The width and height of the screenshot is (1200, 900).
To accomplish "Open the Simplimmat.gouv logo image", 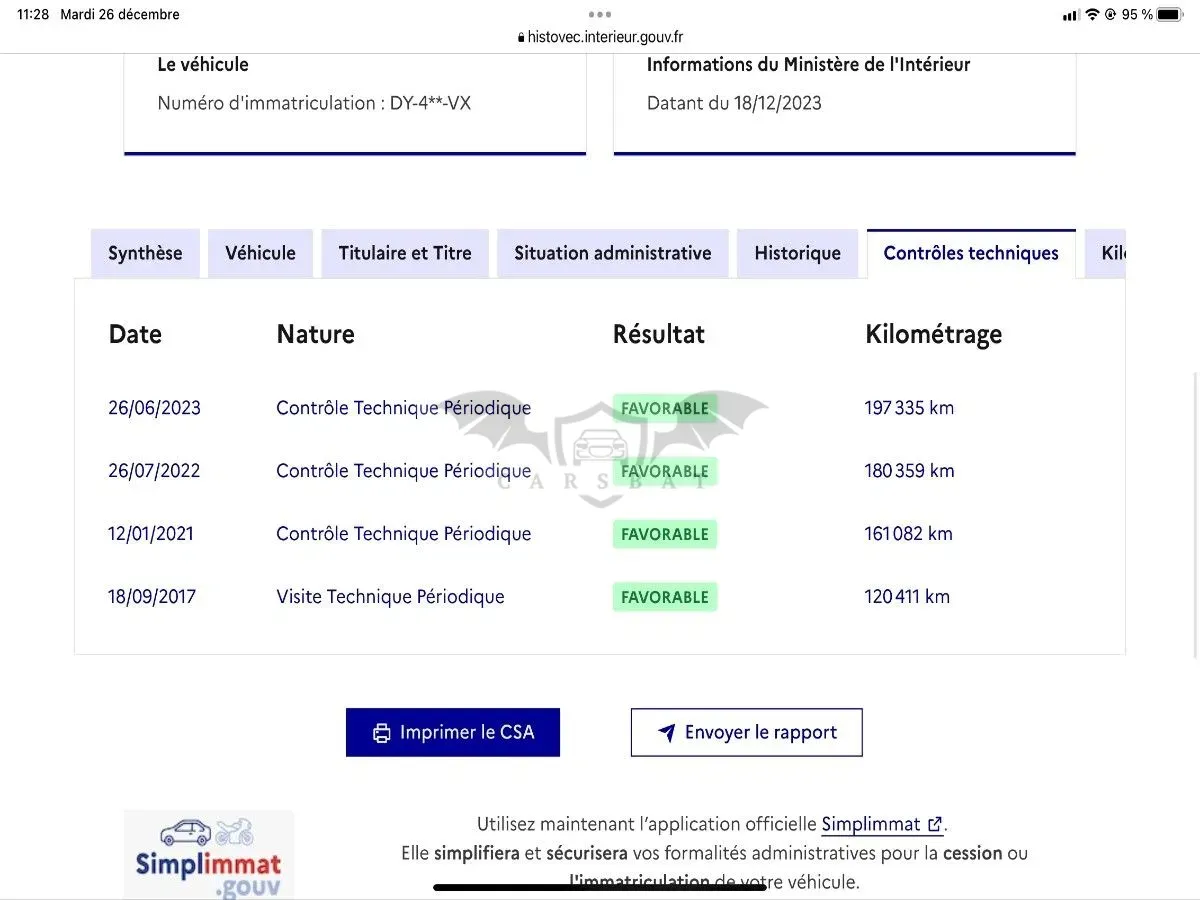I will click(209, 854).
